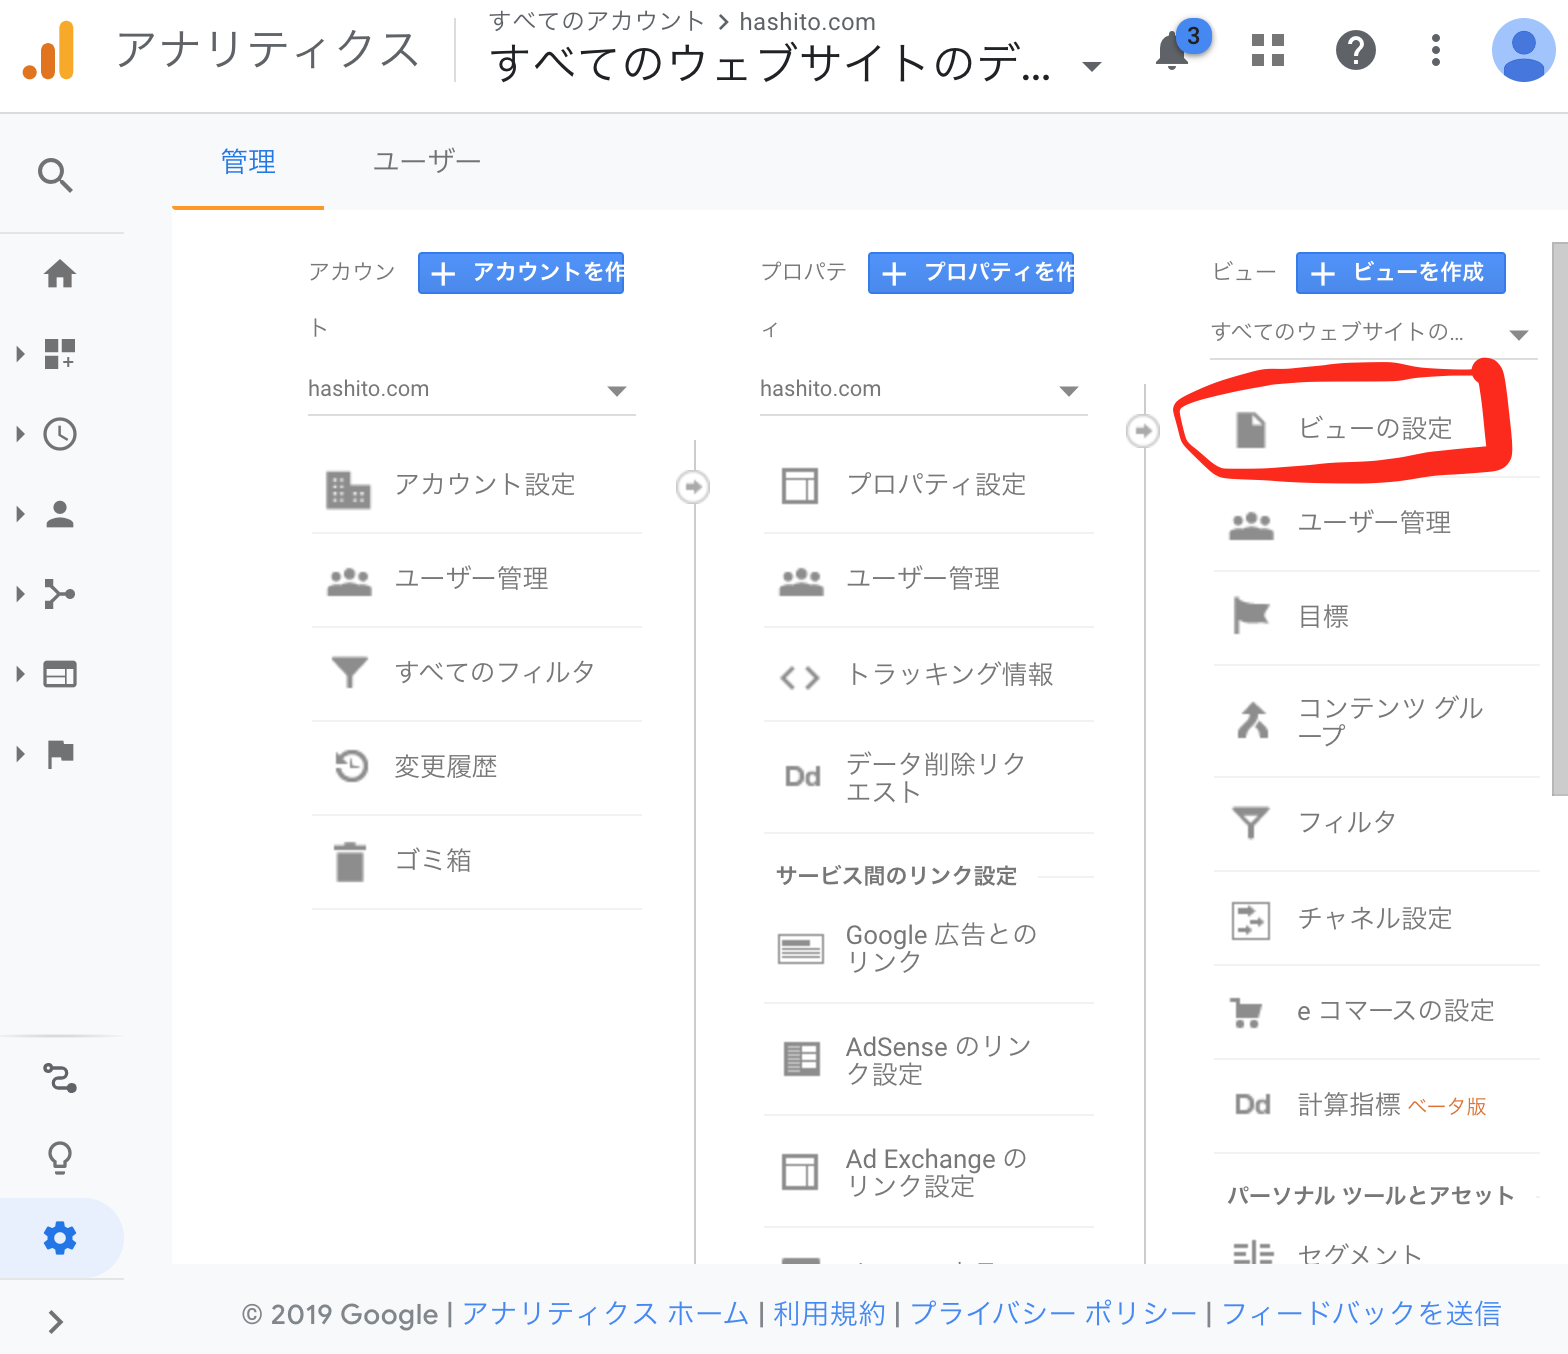Screen dimensions: 1568x1354
Task: Open the header view selector dropdown arrow
Action: pyautogui.click(x=1092, y=66)
